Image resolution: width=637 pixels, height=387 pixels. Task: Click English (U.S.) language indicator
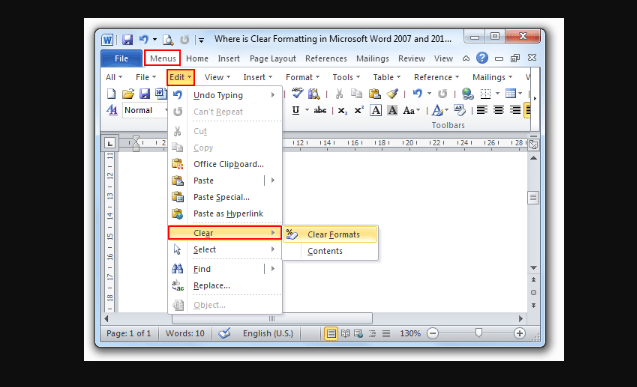click(268, 333)
